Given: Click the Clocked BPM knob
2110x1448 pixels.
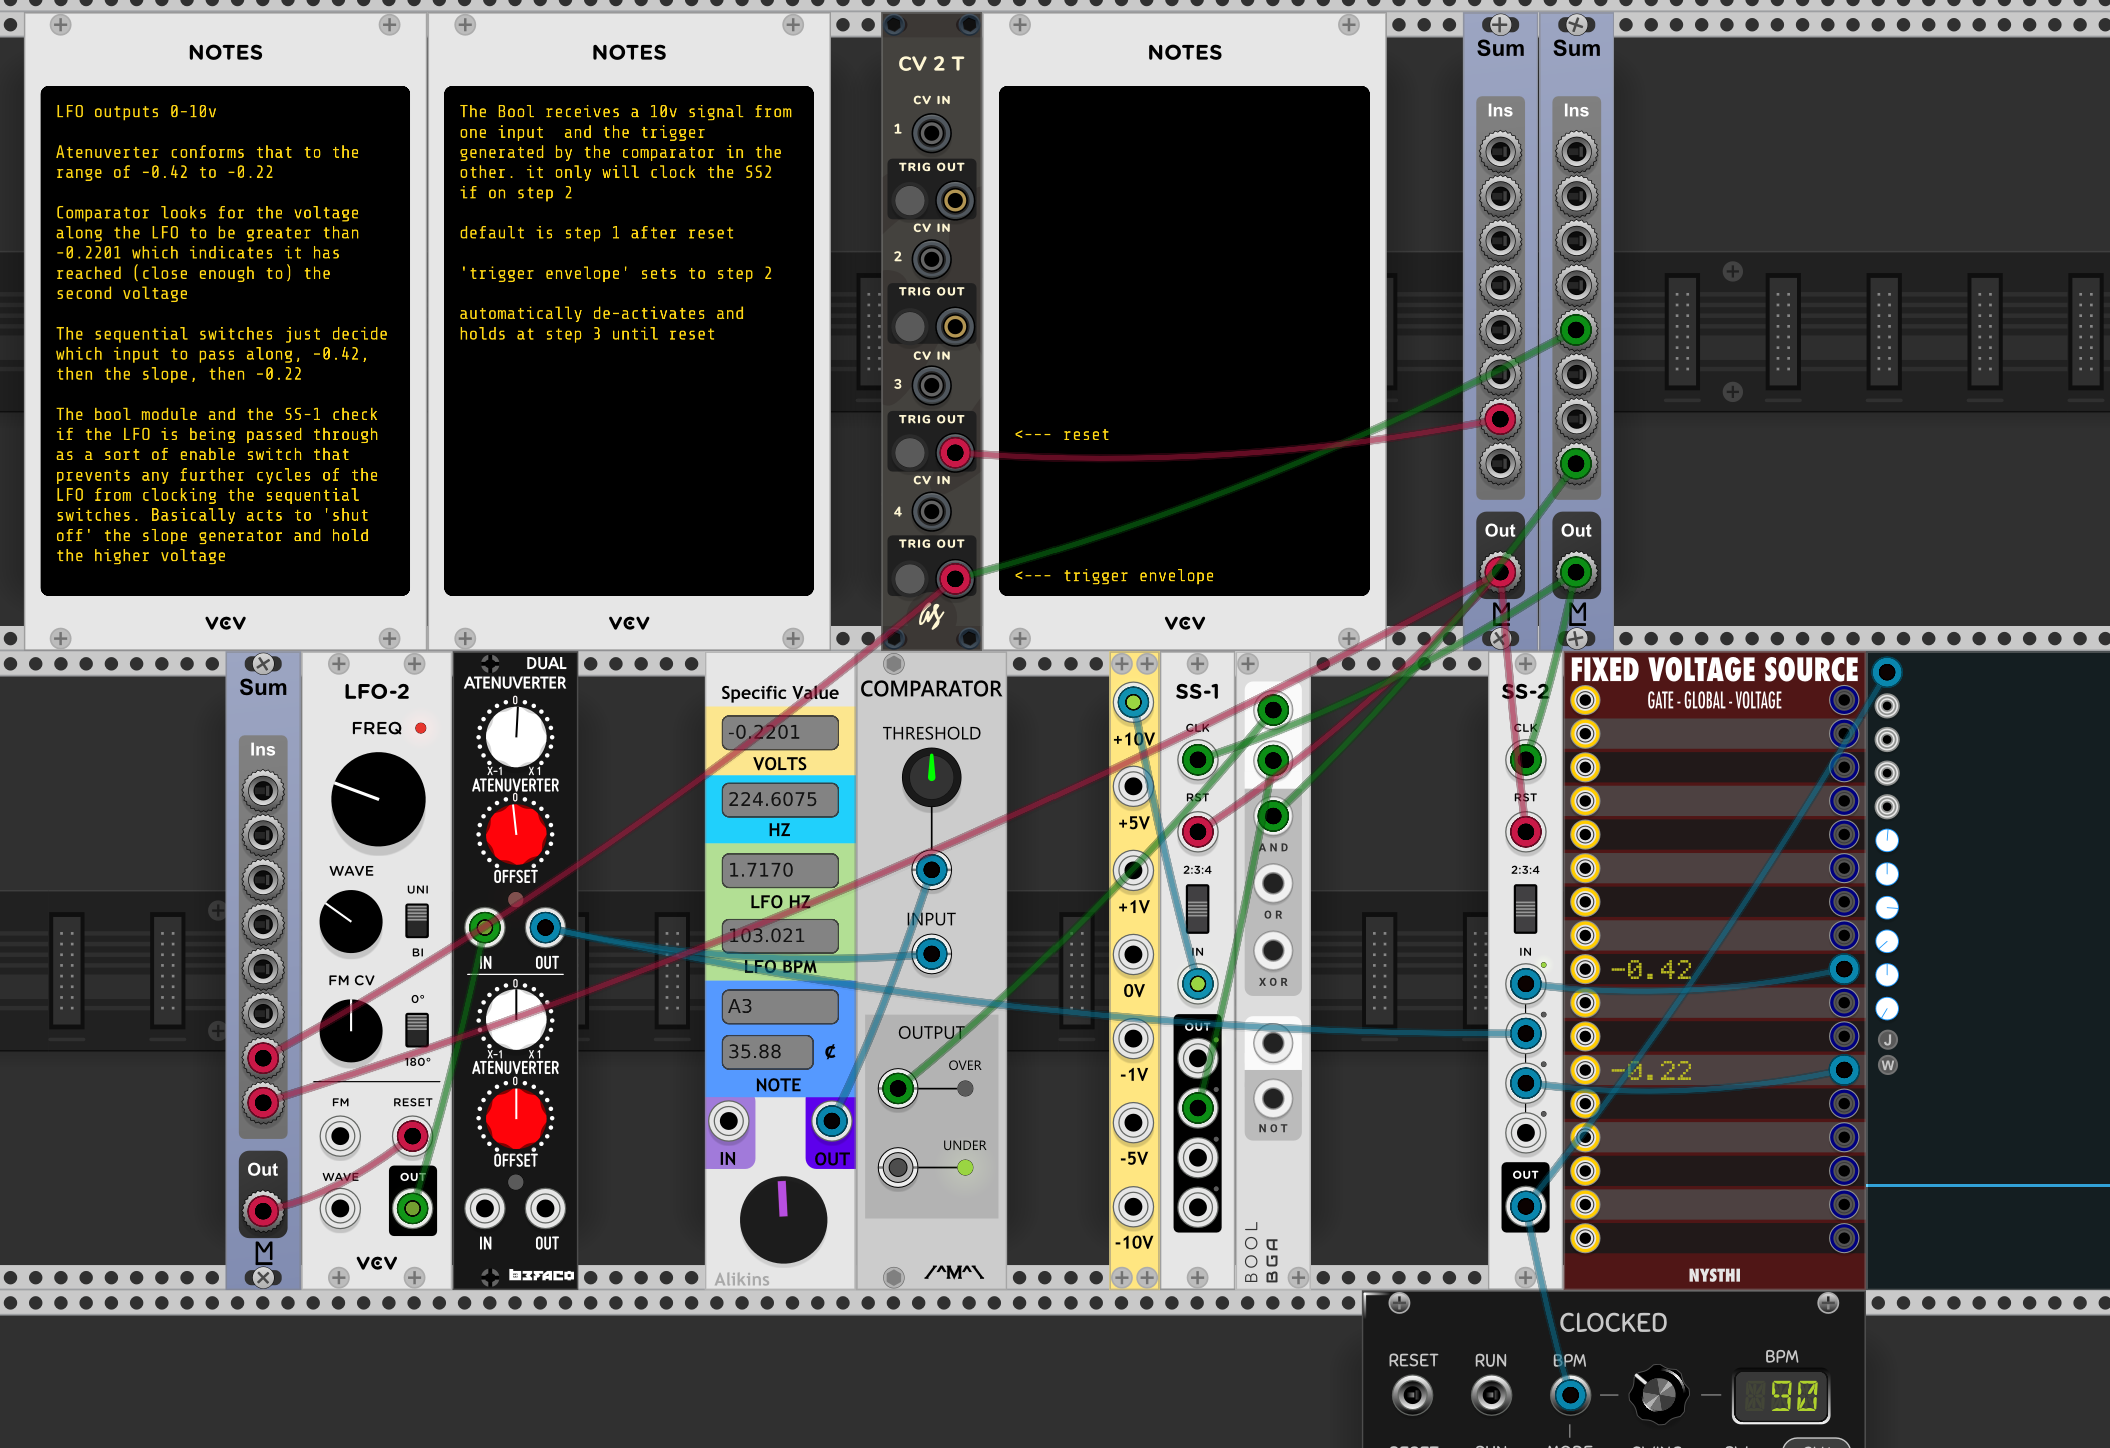Looking at the screenshot, I should (x=1658, y=1394).
